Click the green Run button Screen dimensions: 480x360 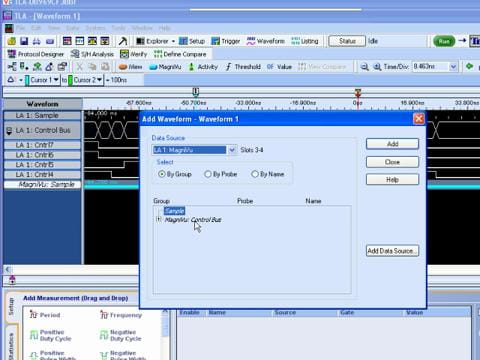444,41
